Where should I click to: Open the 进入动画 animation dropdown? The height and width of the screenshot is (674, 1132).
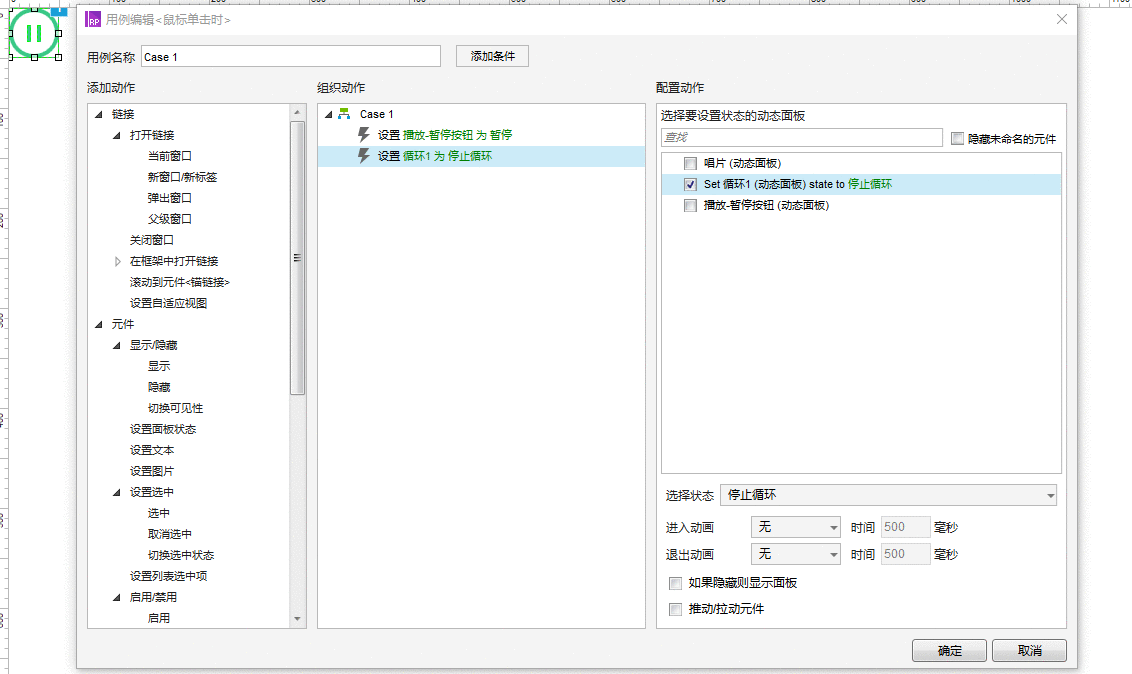796,528
